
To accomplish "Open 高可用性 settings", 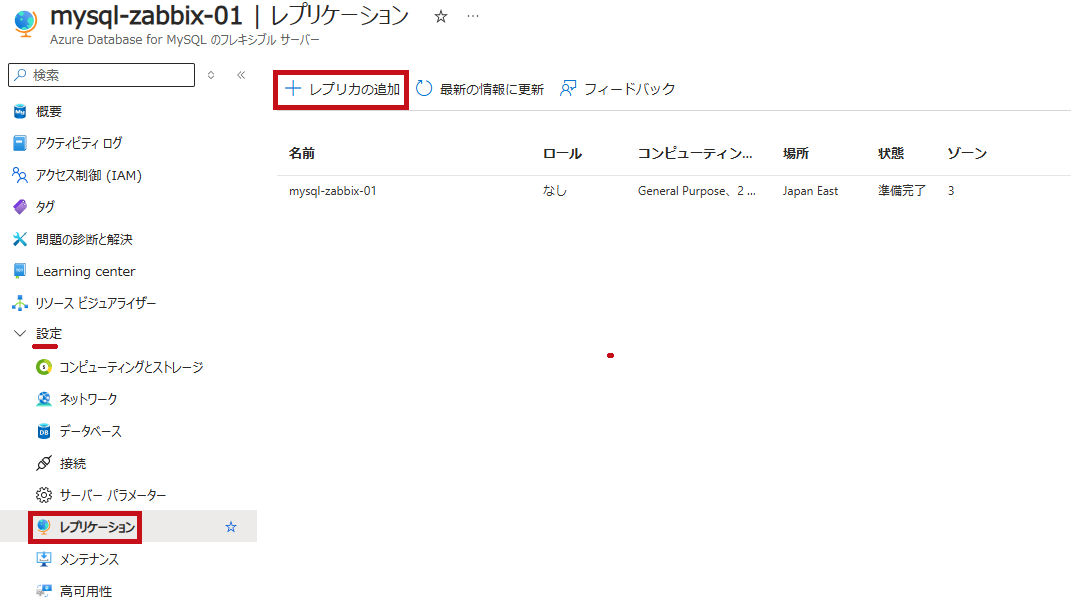I will tap(74, 591).
